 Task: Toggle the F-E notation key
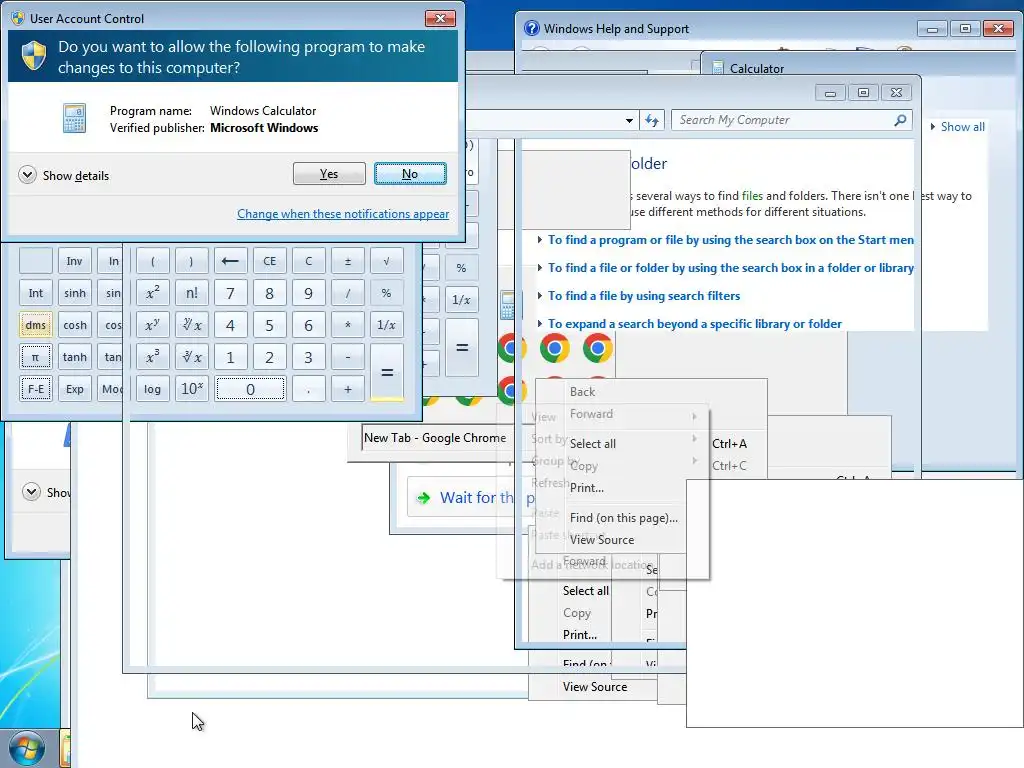pos(35,389)
